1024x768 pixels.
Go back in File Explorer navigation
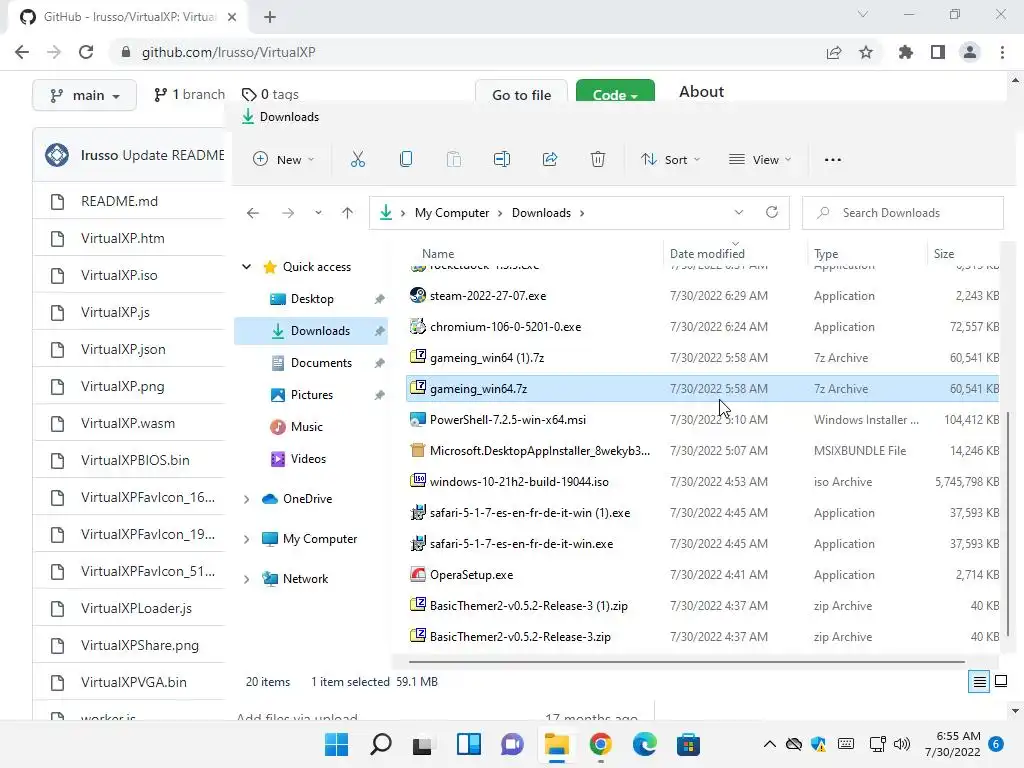pos(253,213)
